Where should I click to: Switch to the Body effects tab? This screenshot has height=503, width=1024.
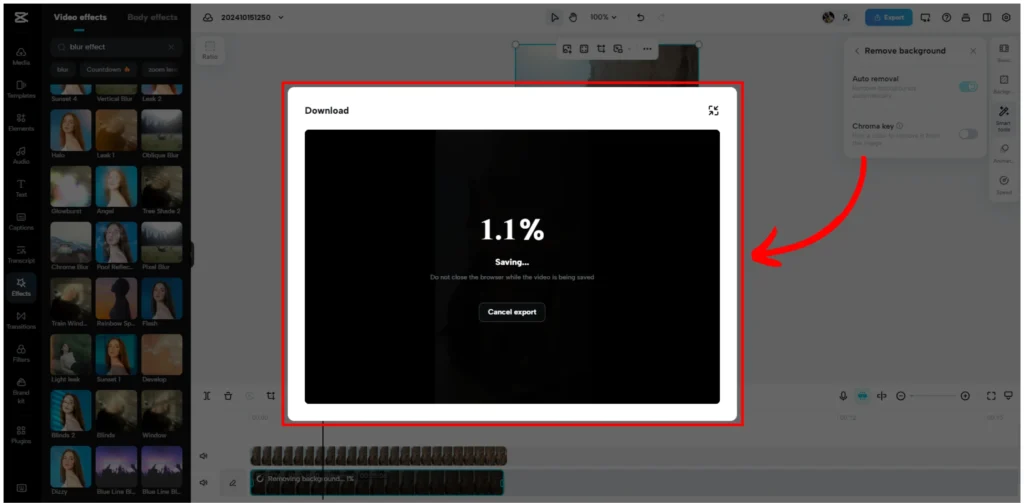(152, 17)
